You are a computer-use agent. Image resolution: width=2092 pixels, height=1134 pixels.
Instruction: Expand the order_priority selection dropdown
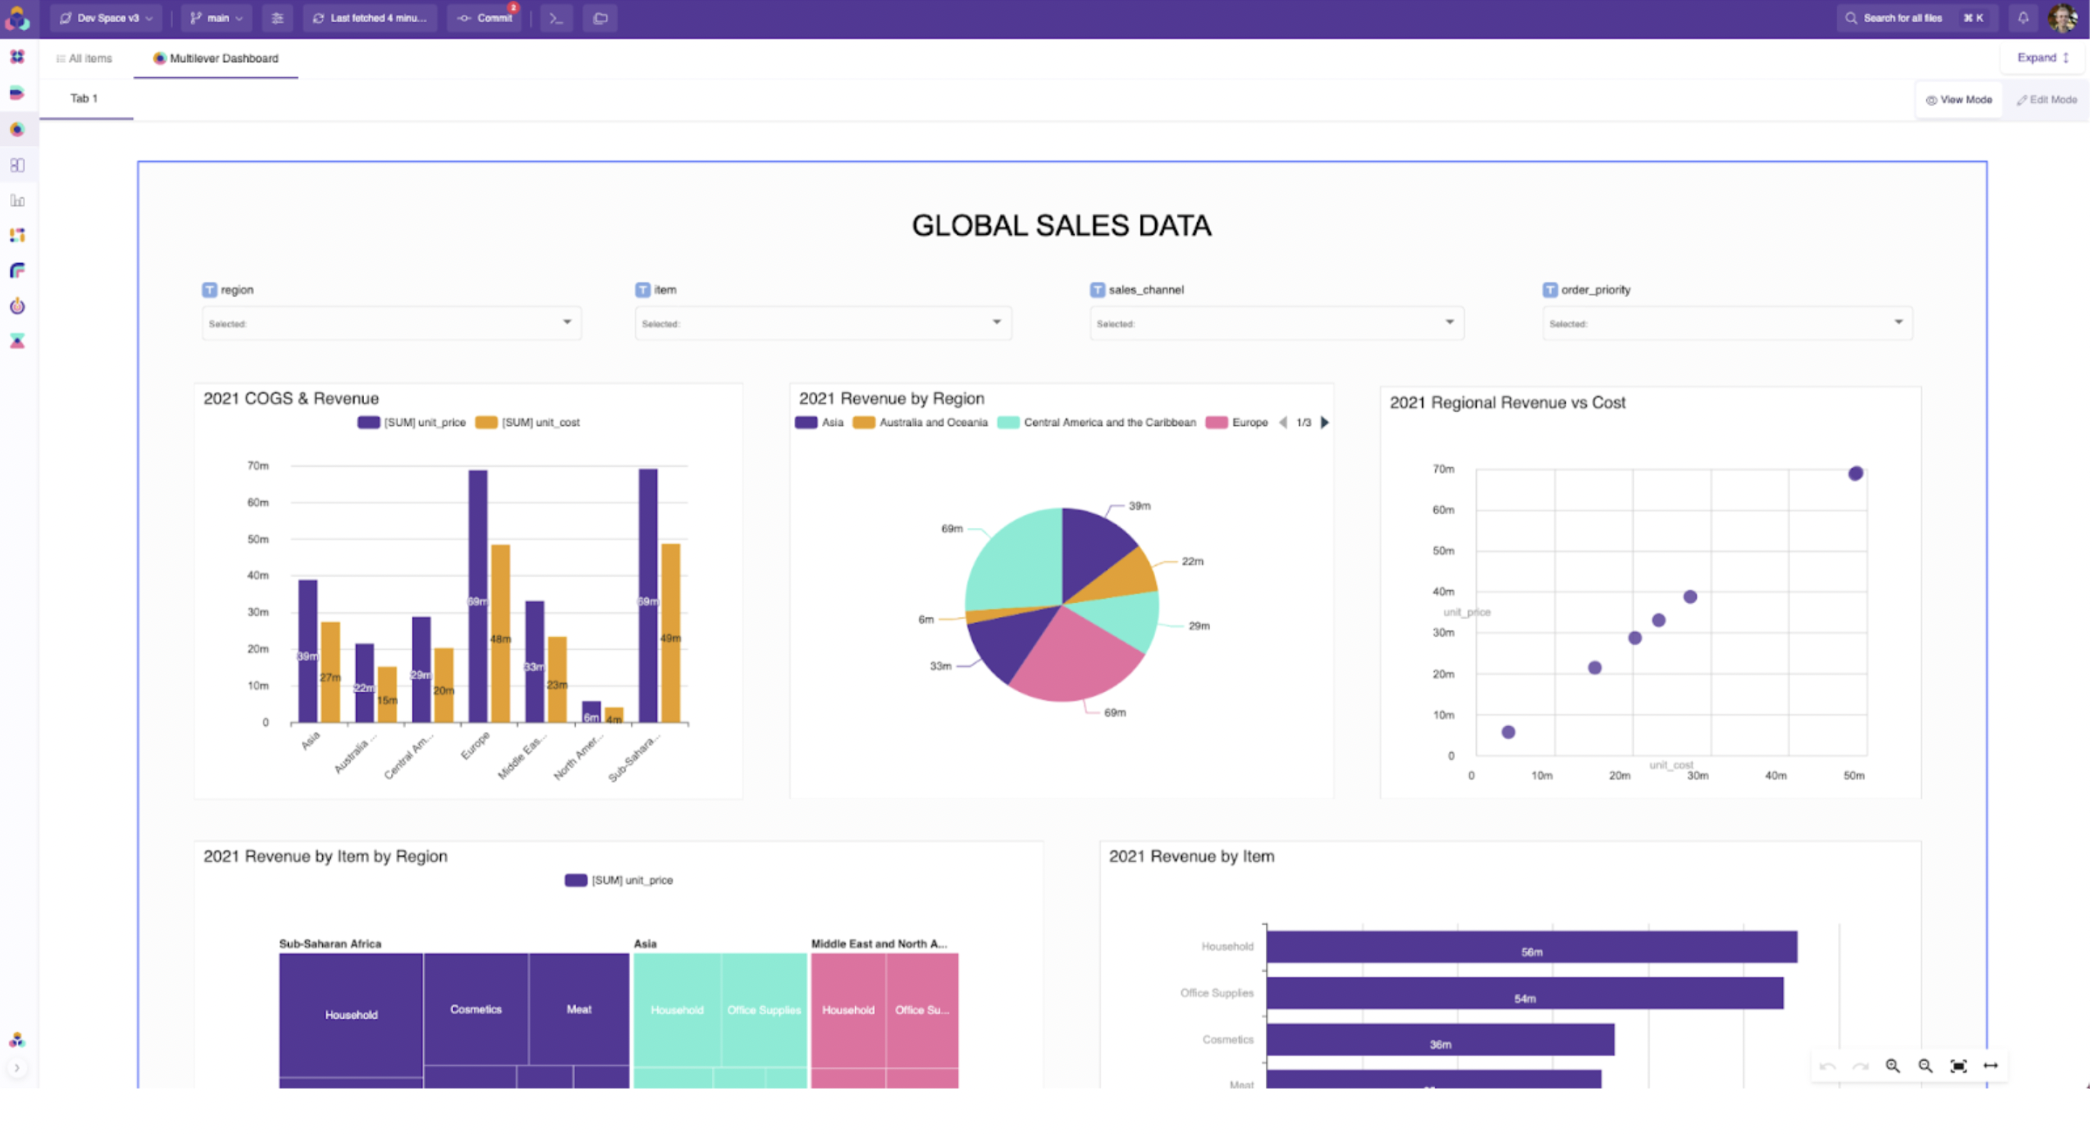1727,322
